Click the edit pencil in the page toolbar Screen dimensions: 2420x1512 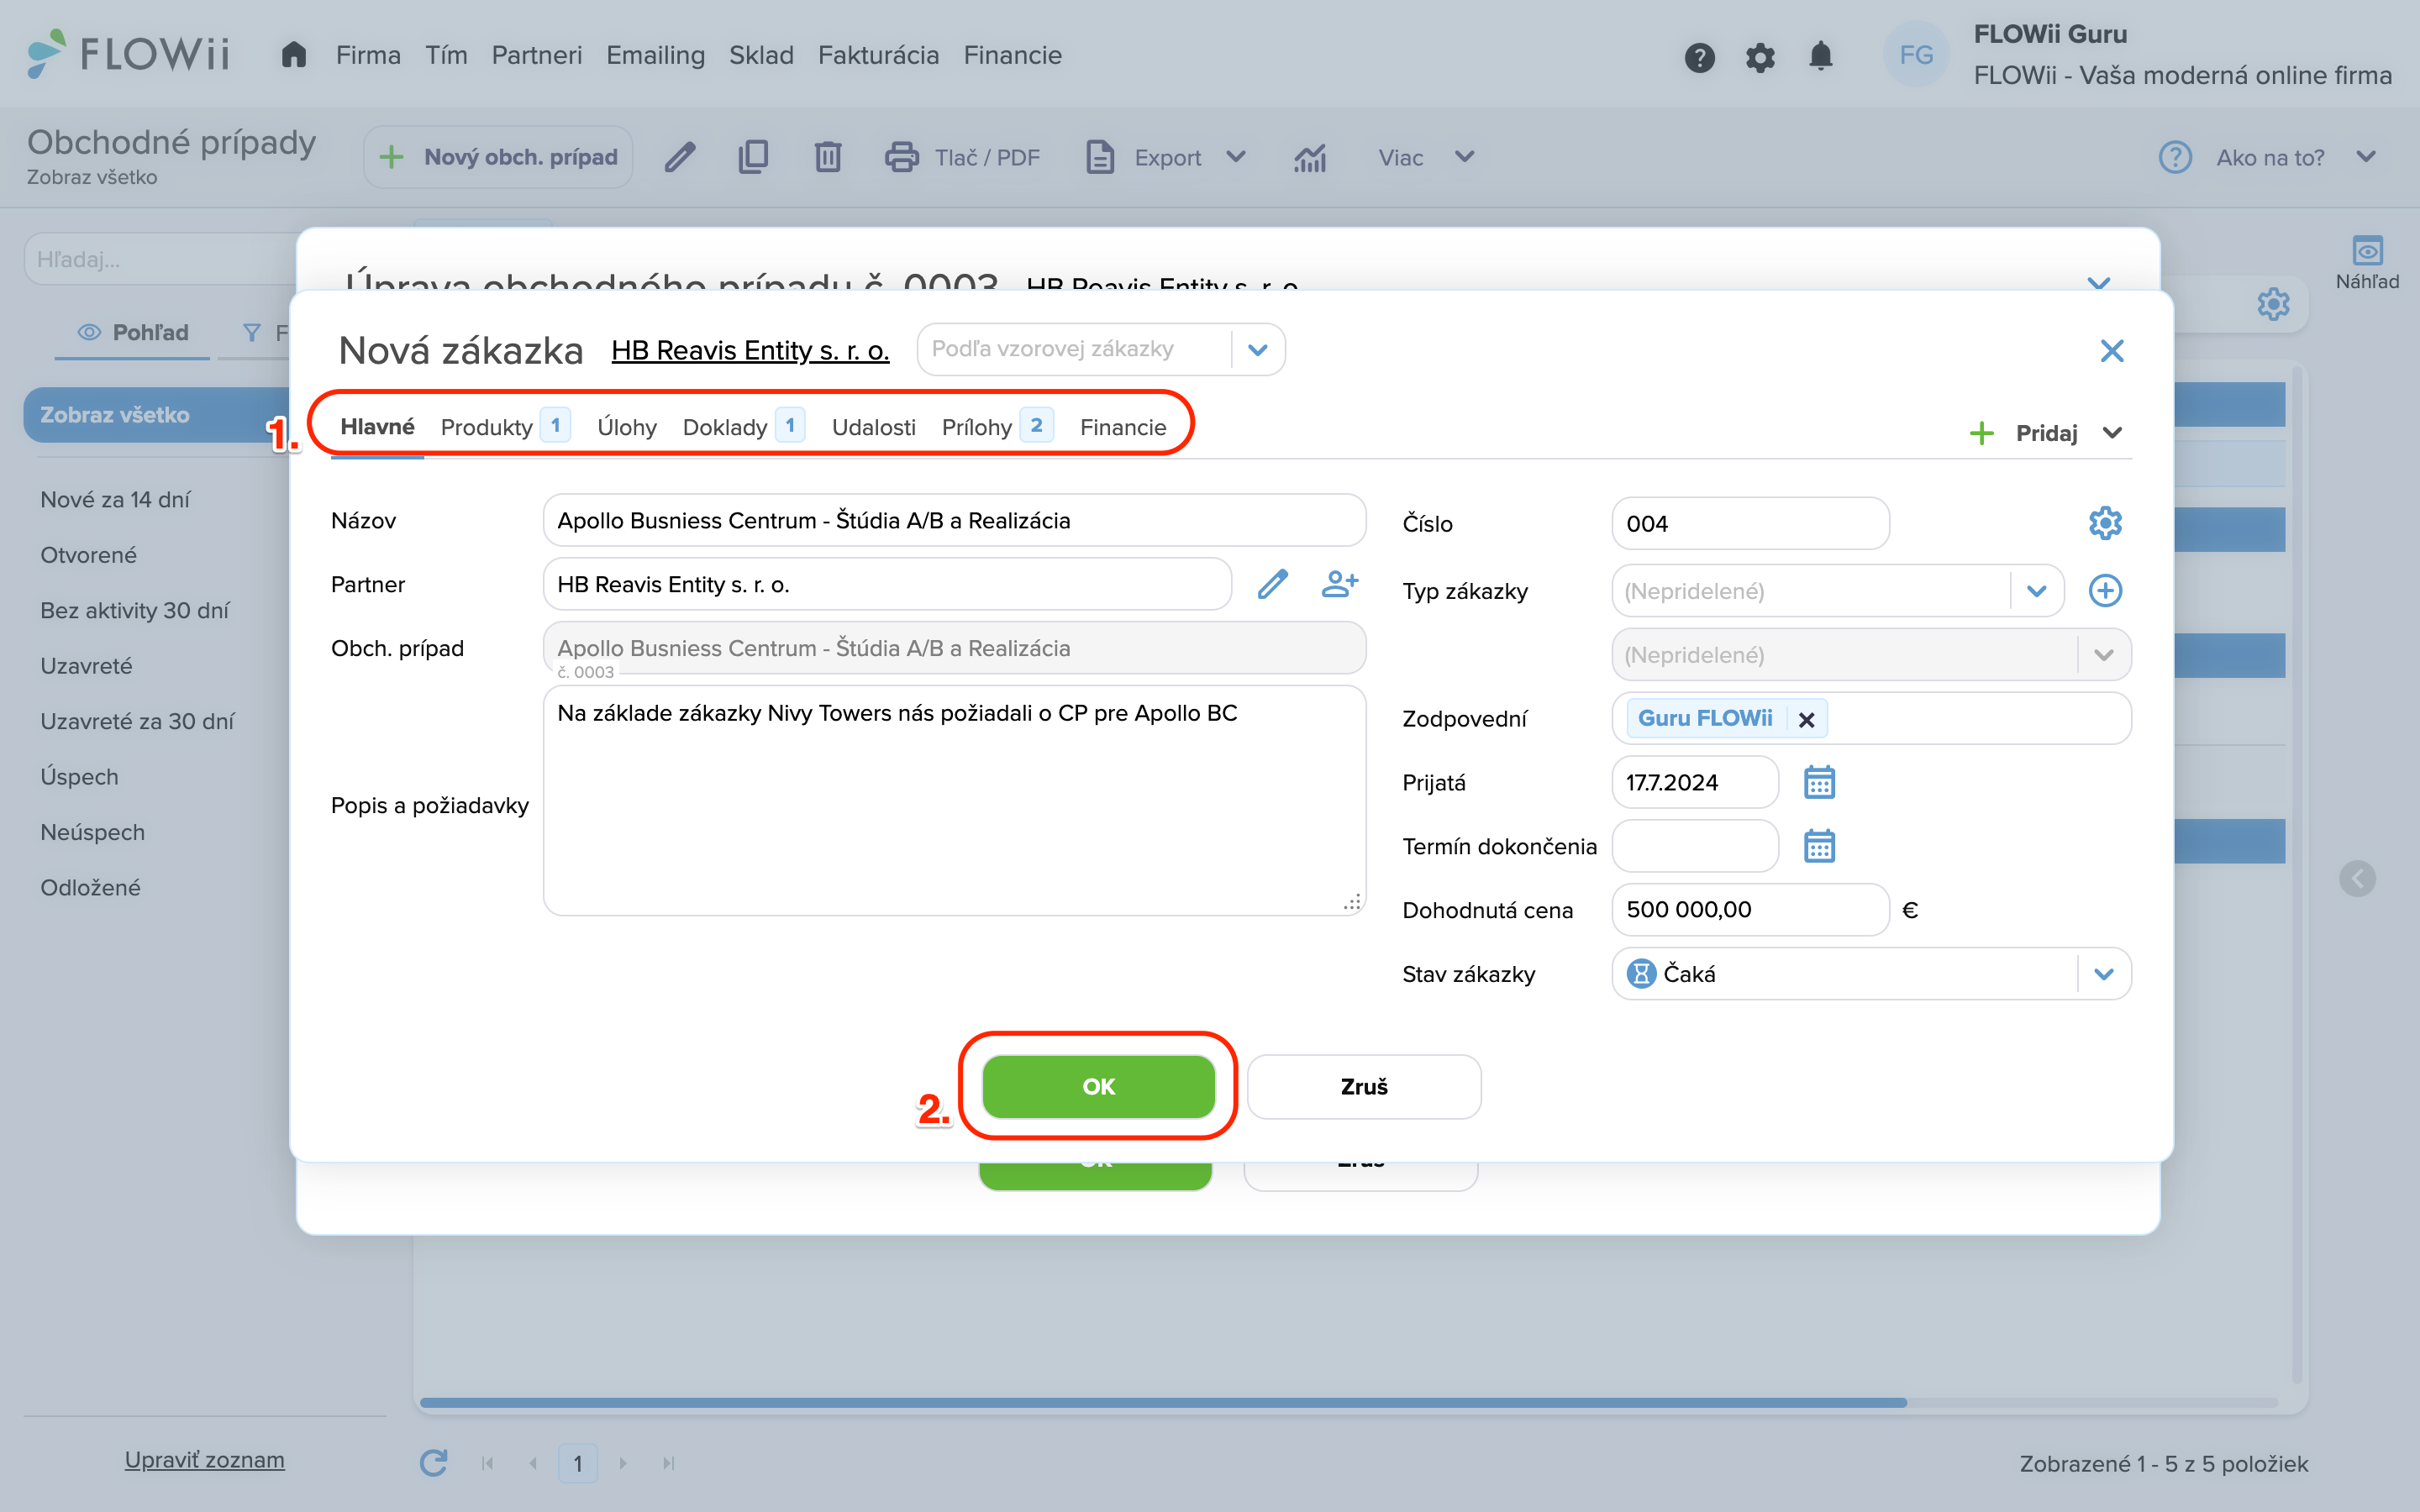(x=680, y=157)
